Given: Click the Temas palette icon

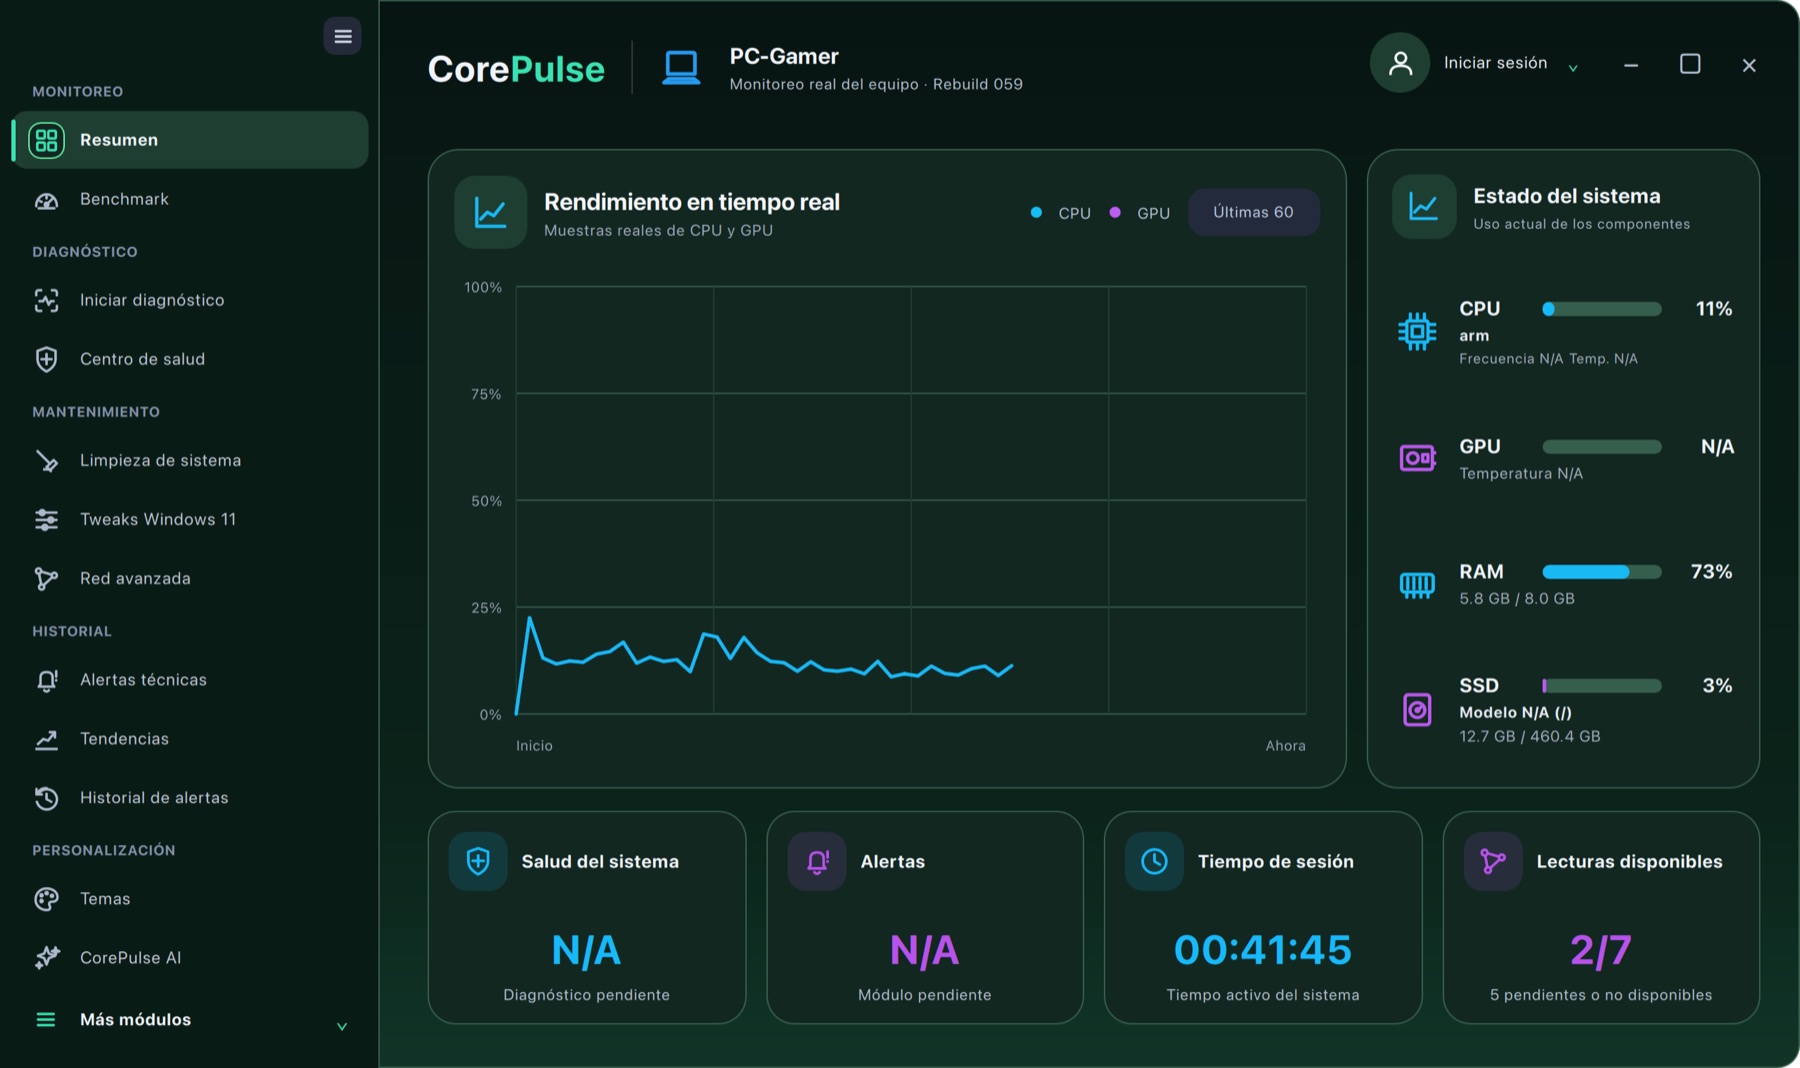Looking at the screenshot, I should pyautogui.click(x=47, y=899).
